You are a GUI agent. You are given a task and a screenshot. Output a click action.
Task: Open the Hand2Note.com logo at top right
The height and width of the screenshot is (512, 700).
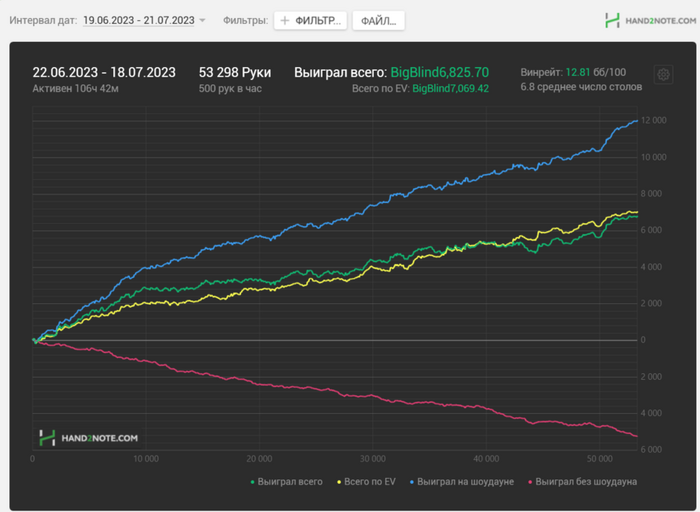[650, 21]
